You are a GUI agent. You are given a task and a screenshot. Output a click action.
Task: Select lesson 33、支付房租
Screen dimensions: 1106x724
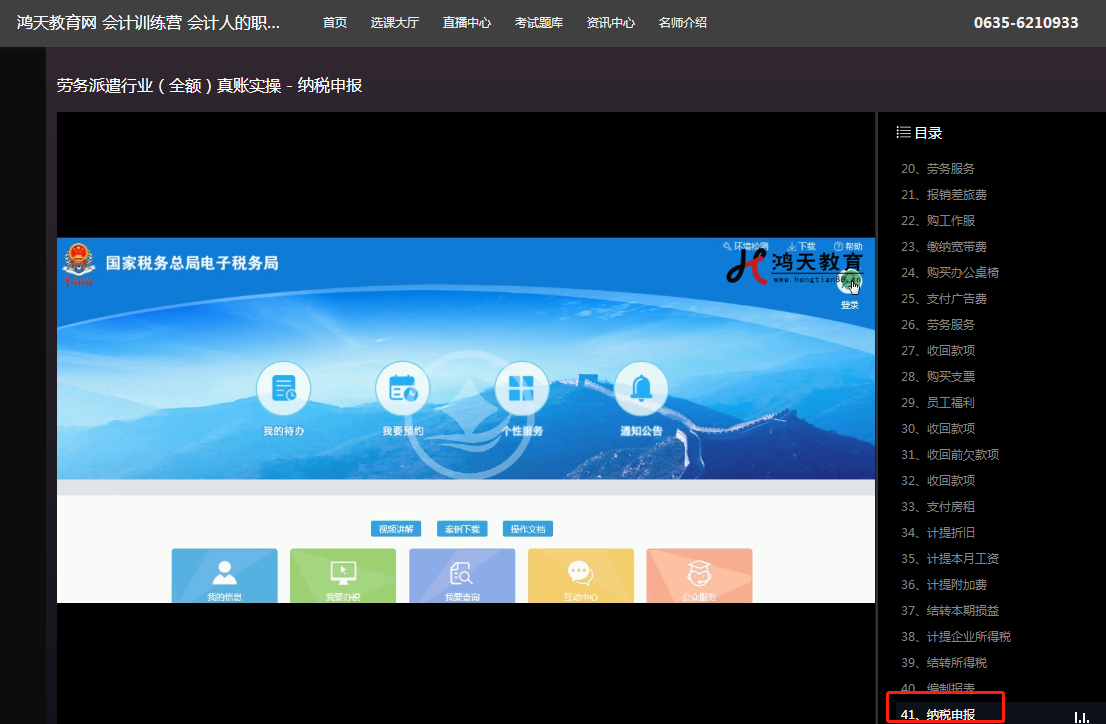pyautogui.click(x=937, y=507)
